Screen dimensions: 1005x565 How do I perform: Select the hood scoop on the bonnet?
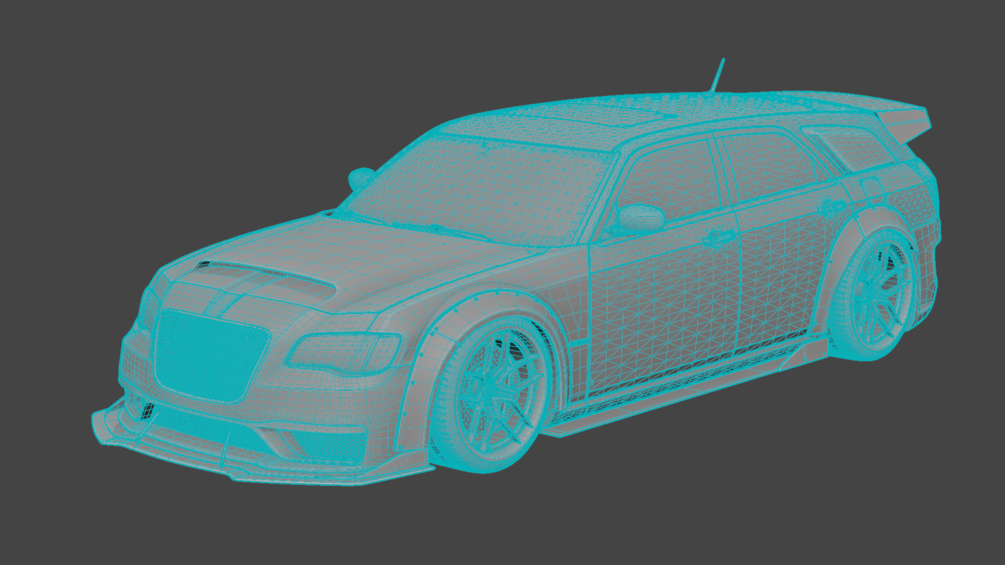coord(266,279)
